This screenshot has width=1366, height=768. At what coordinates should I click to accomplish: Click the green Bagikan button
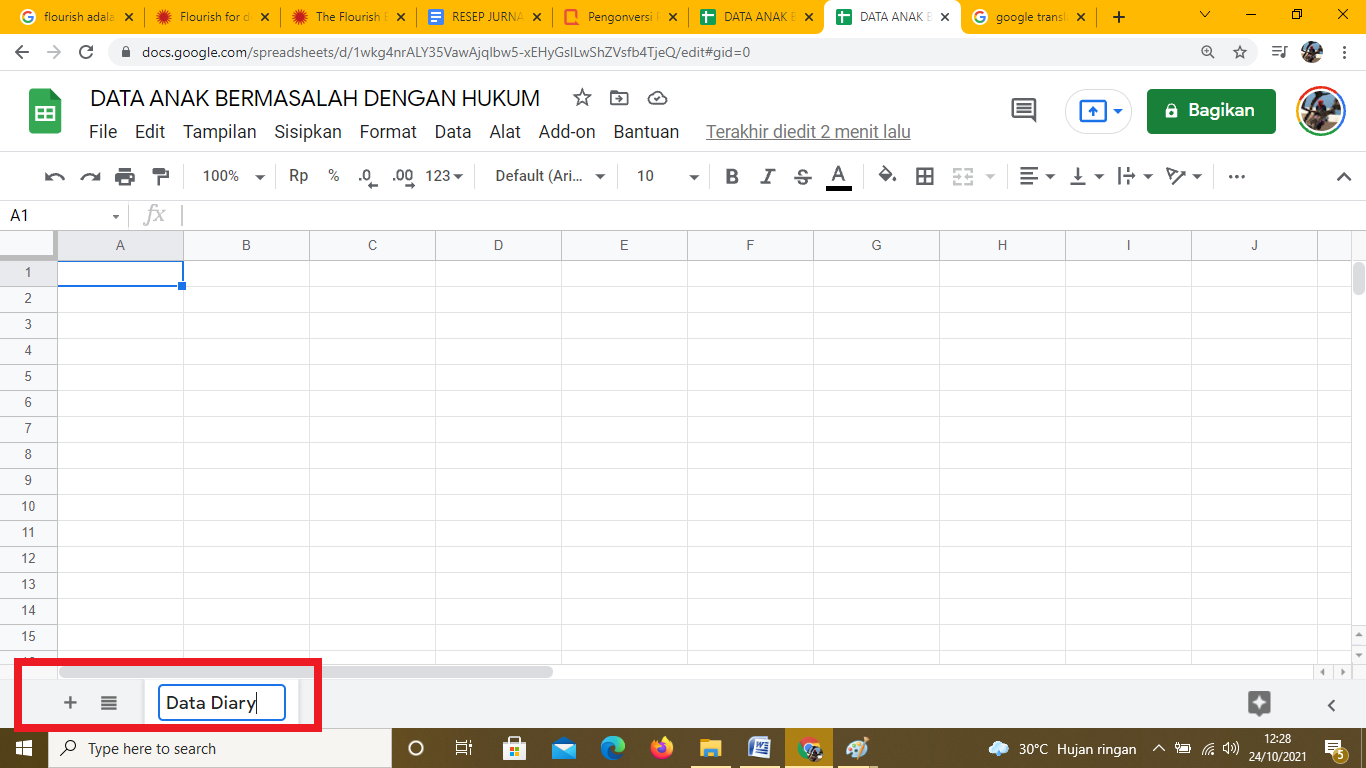point(1211,111)
